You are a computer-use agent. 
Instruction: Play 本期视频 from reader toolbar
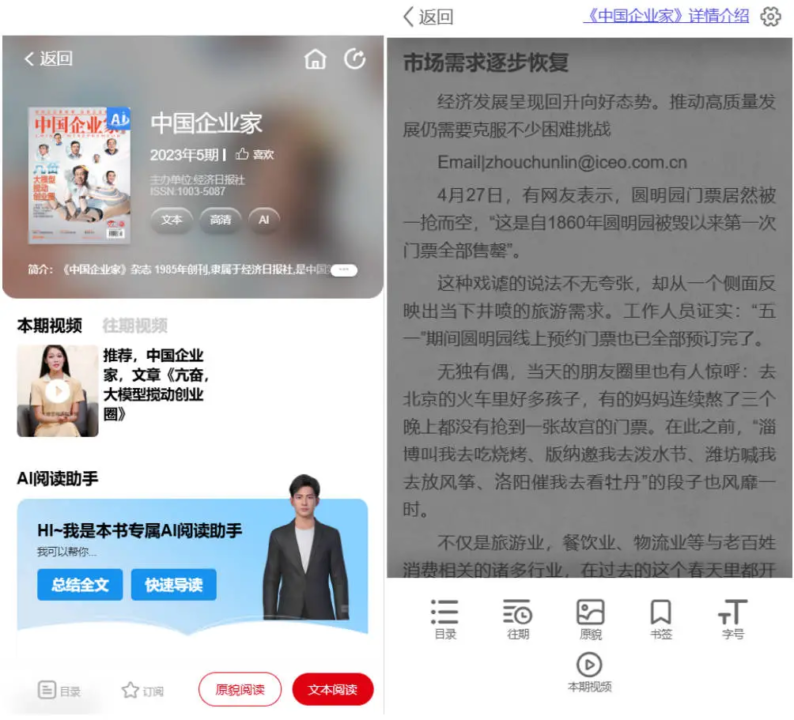click(x=590, y=671)
